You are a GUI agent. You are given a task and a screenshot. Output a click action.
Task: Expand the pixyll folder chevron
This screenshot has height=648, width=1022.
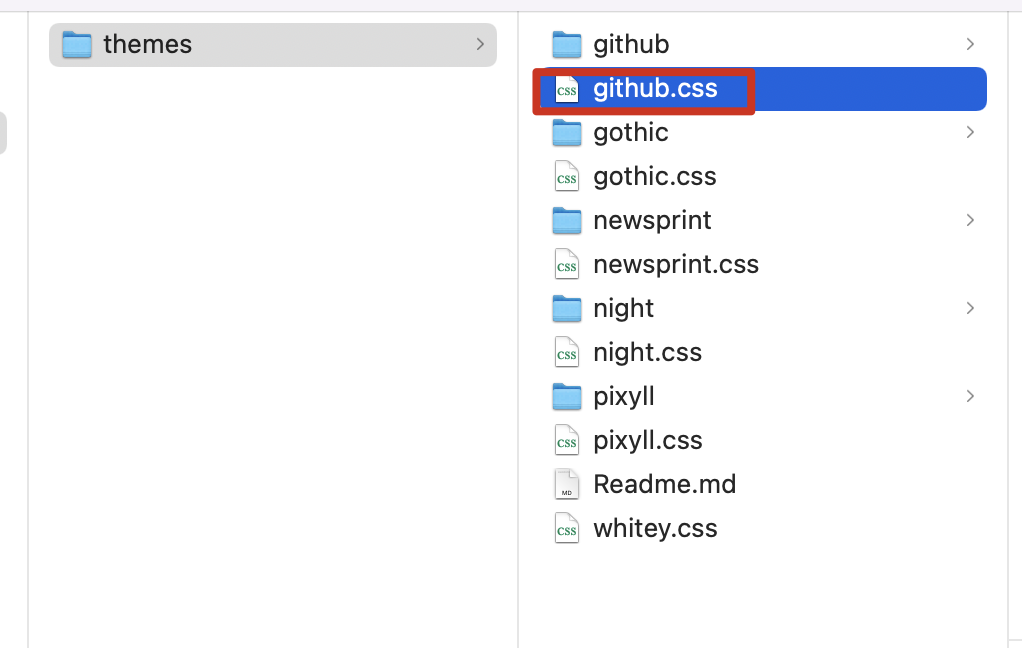click(x=970, y=397)
